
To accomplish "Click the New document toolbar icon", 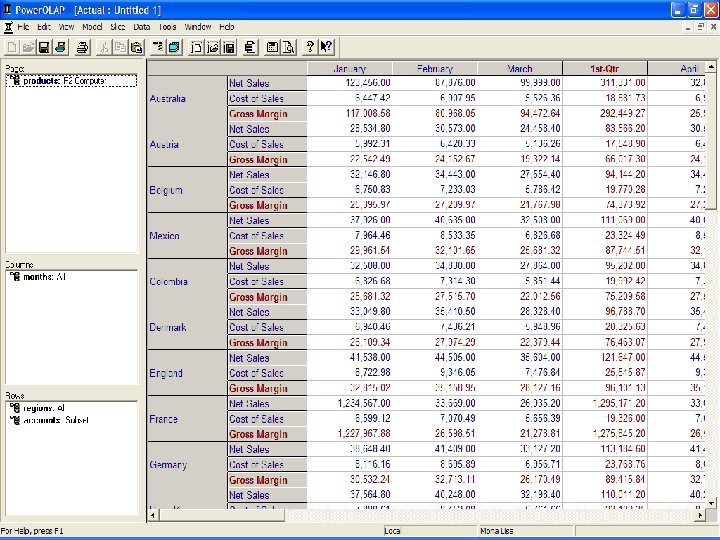I will (12, 47).
